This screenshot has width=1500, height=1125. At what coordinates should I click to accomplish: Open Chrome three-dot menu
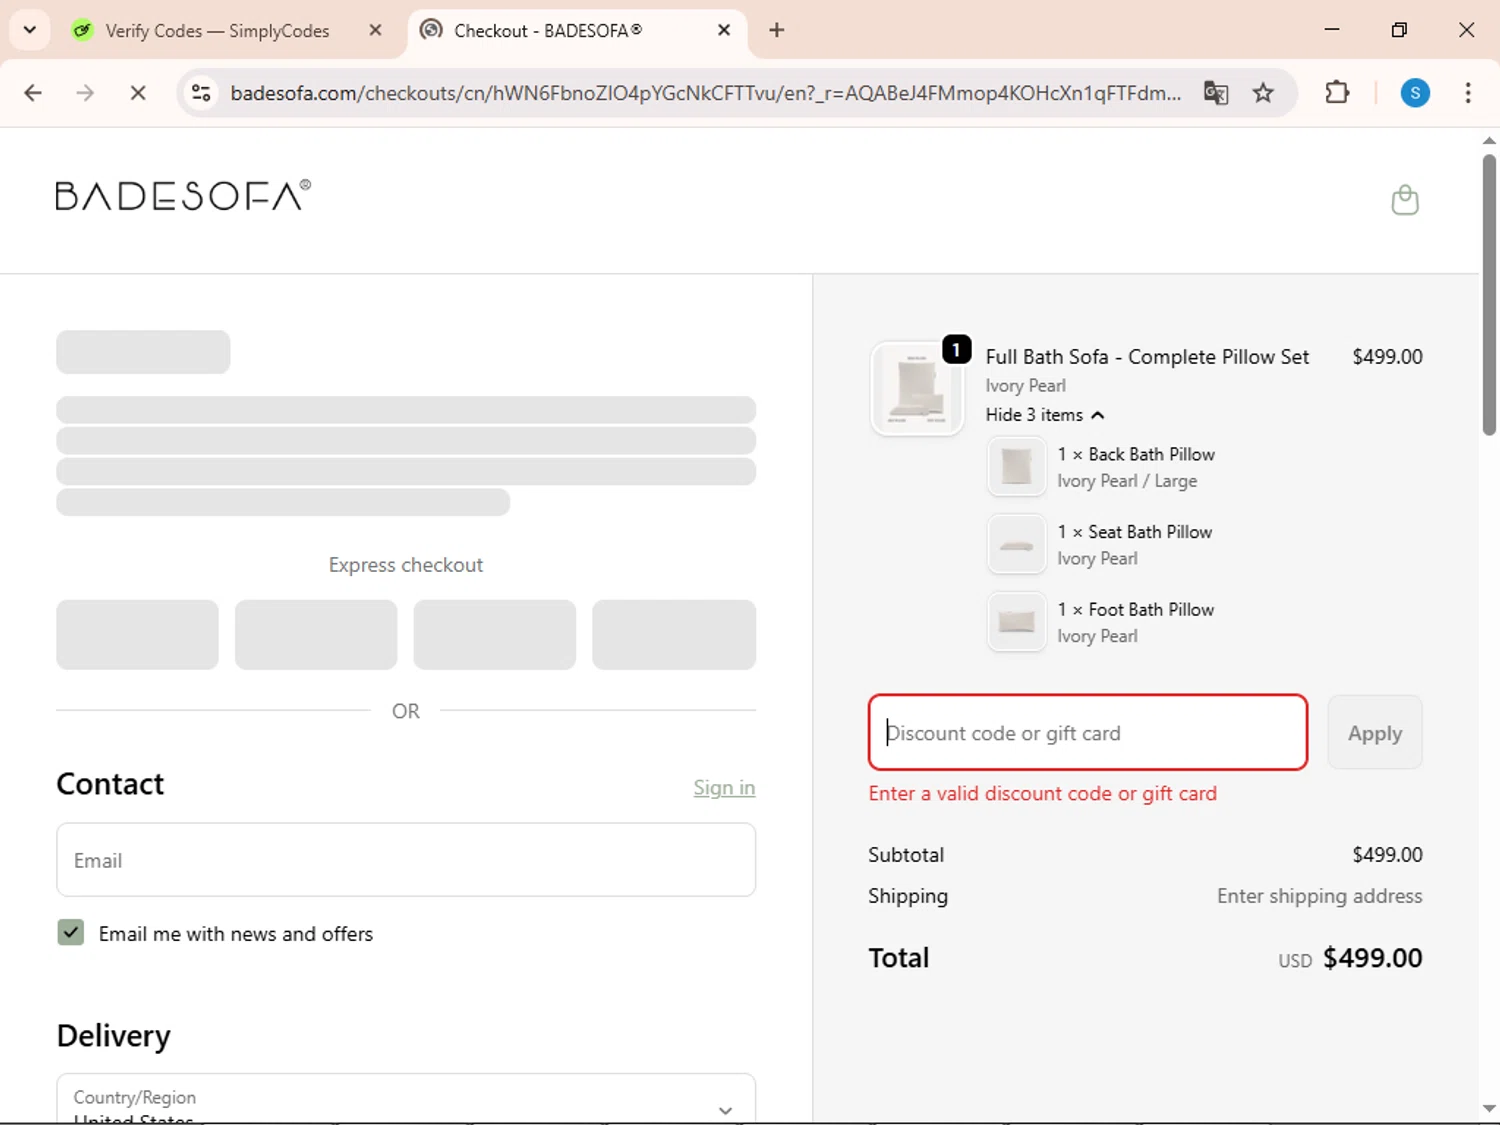(x=1468, y=93)
